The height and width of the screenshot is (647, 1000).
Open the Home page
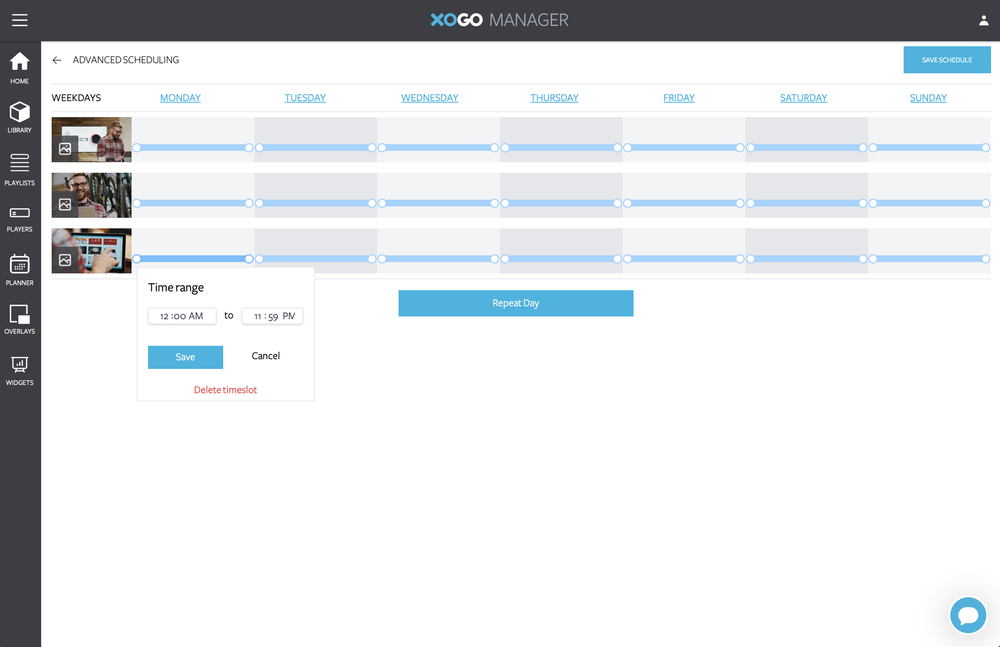pyautogui.click(x=19, y=66)
